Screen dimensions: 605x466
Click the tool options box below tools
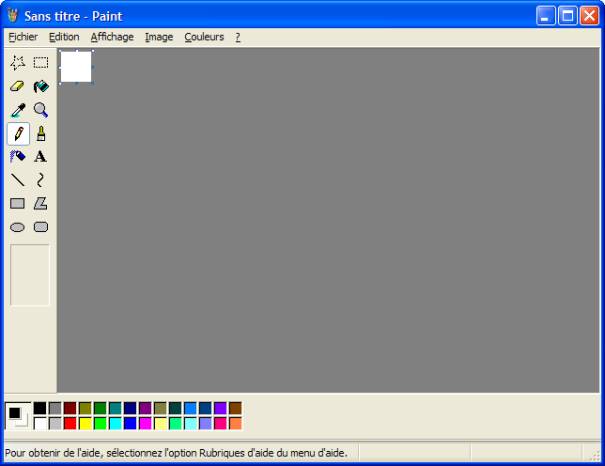tap(30, 275)
